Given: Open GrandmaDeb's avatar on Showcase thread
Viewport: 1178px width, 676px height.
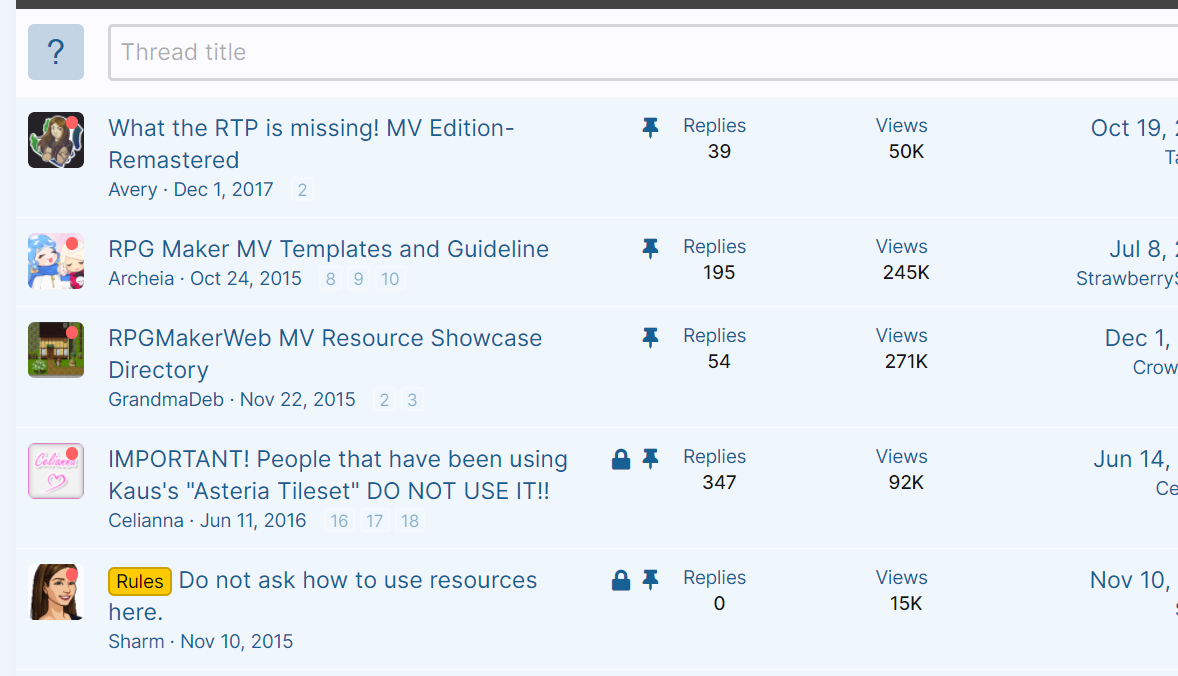Looking at the screenshot, I should tap(56, 350).
